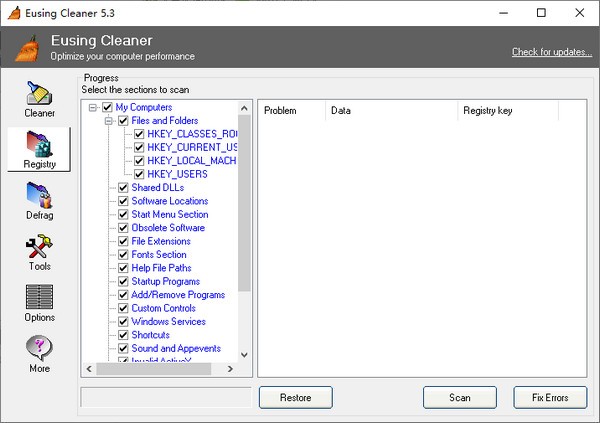Collapse the Files and Folders node
The image size is (600, 423).
[x=109, y=121]
